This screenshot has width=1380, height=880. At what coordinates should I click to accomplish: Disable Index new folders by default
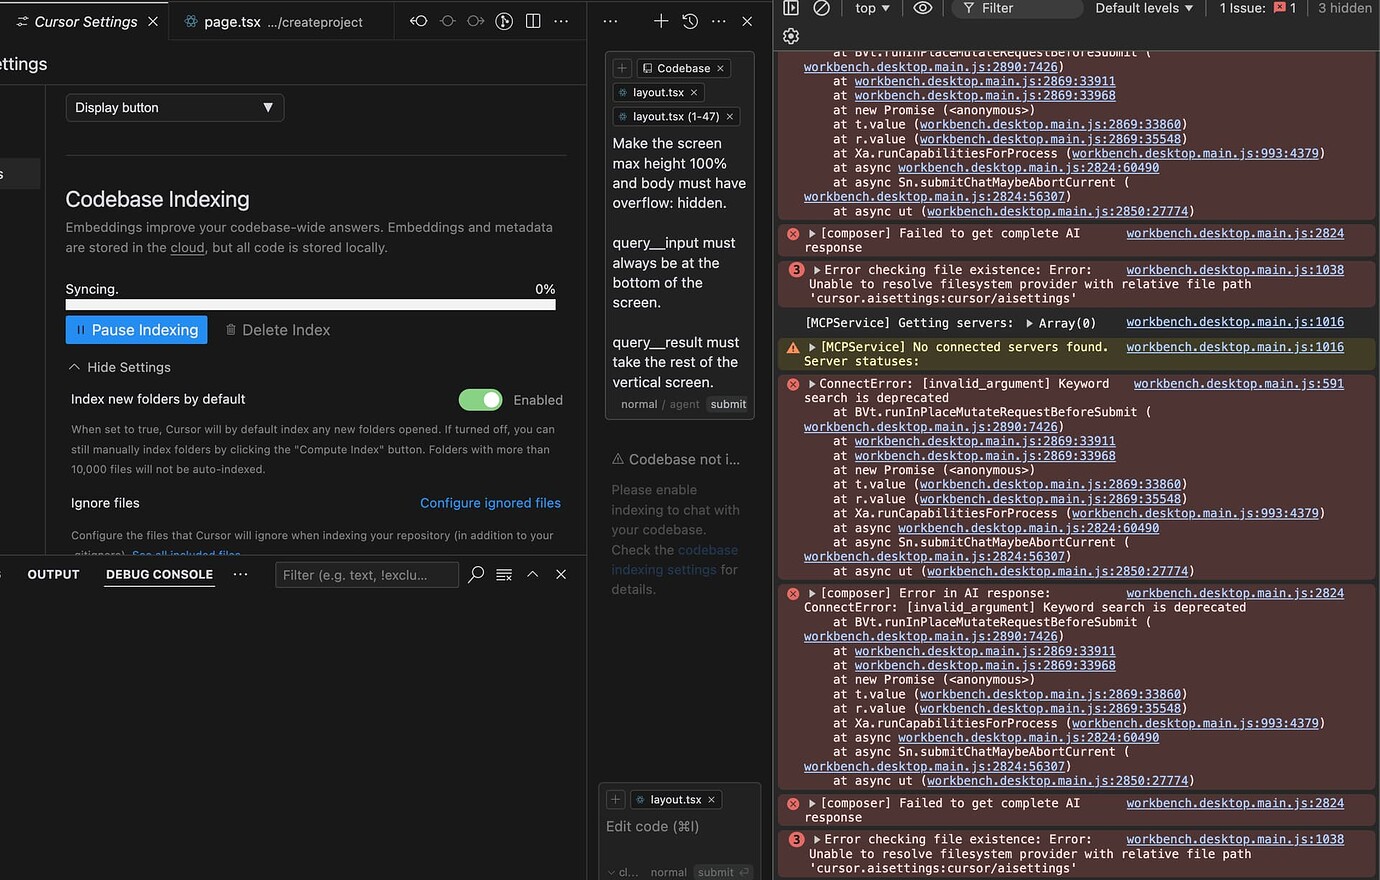pos(480,399)
